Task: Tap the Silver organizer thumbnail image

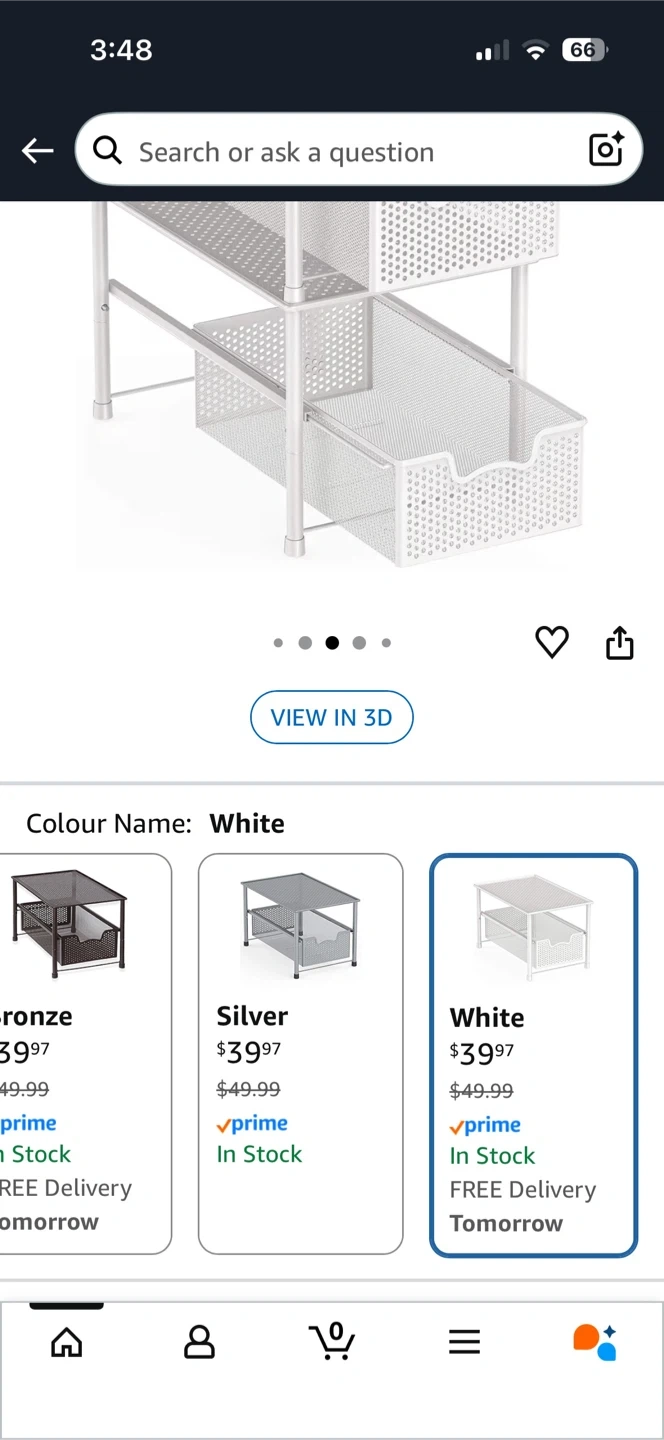Action: [x=300, y=925]
